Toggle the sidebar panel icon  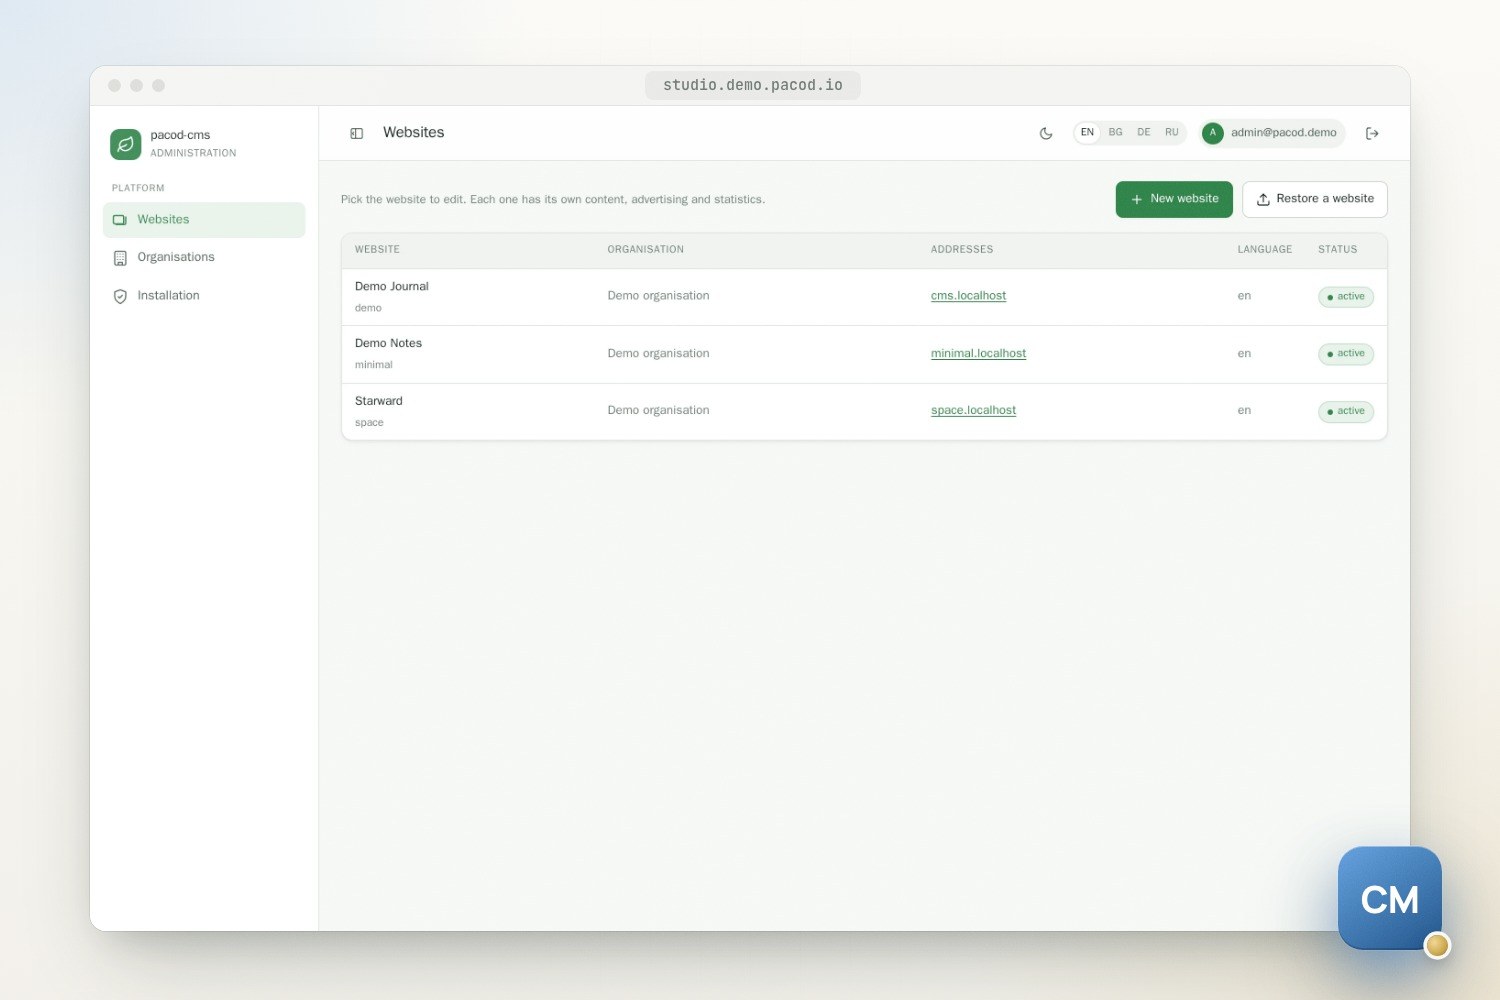tap(356, 133)
